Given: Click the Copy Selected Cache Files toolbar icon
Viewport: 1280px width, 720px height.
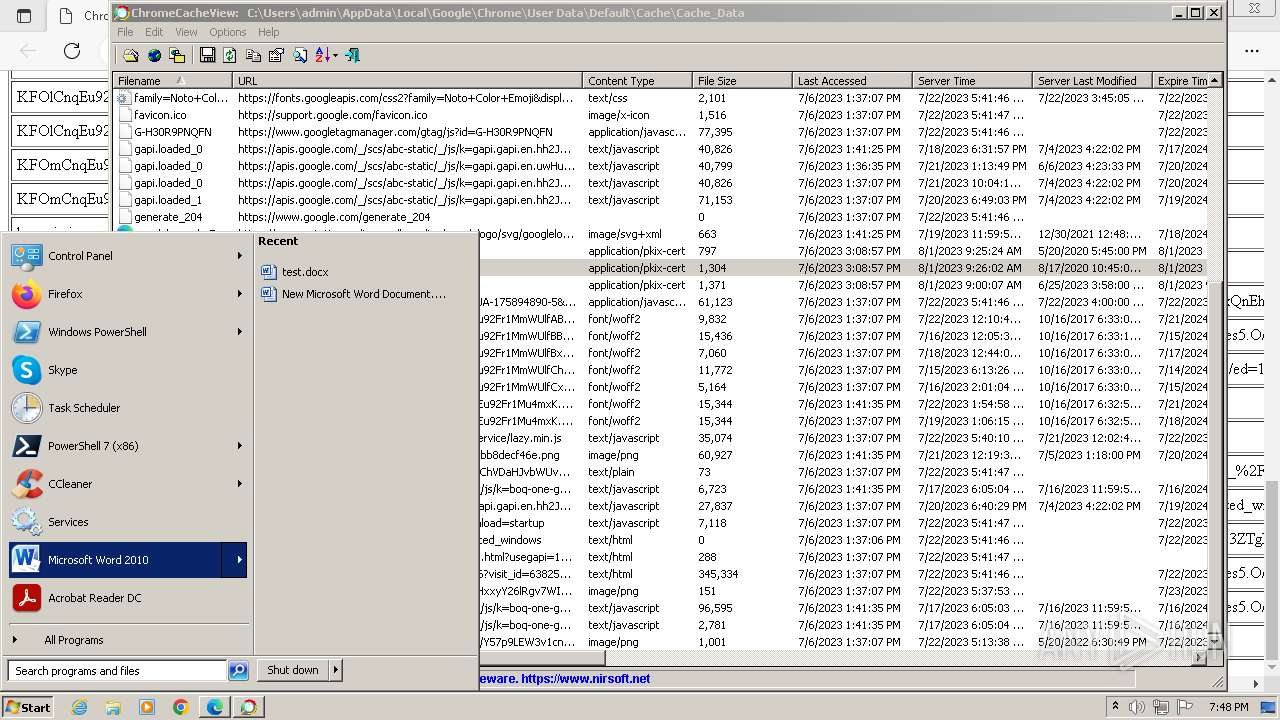Looking at the screenshot, I should pyautogui.click(x=178, y=55).
